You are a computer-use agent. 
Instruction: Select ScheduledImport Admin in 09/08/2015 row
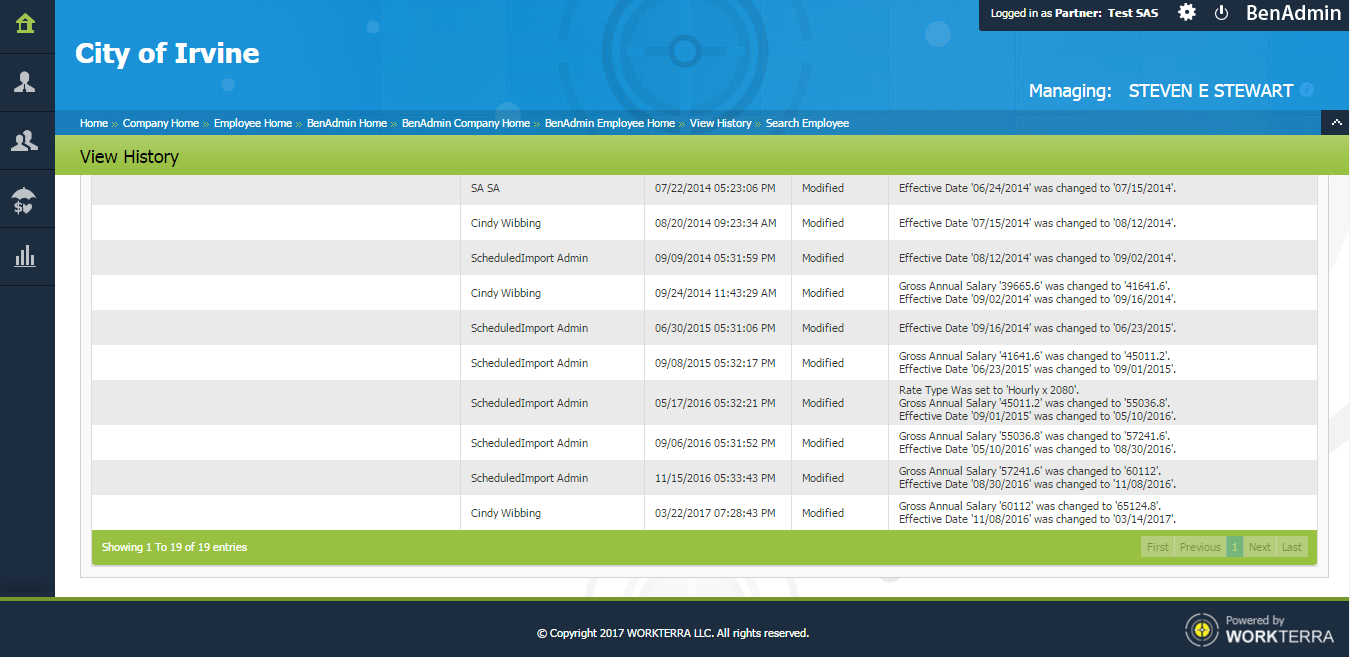coord(529,363)
